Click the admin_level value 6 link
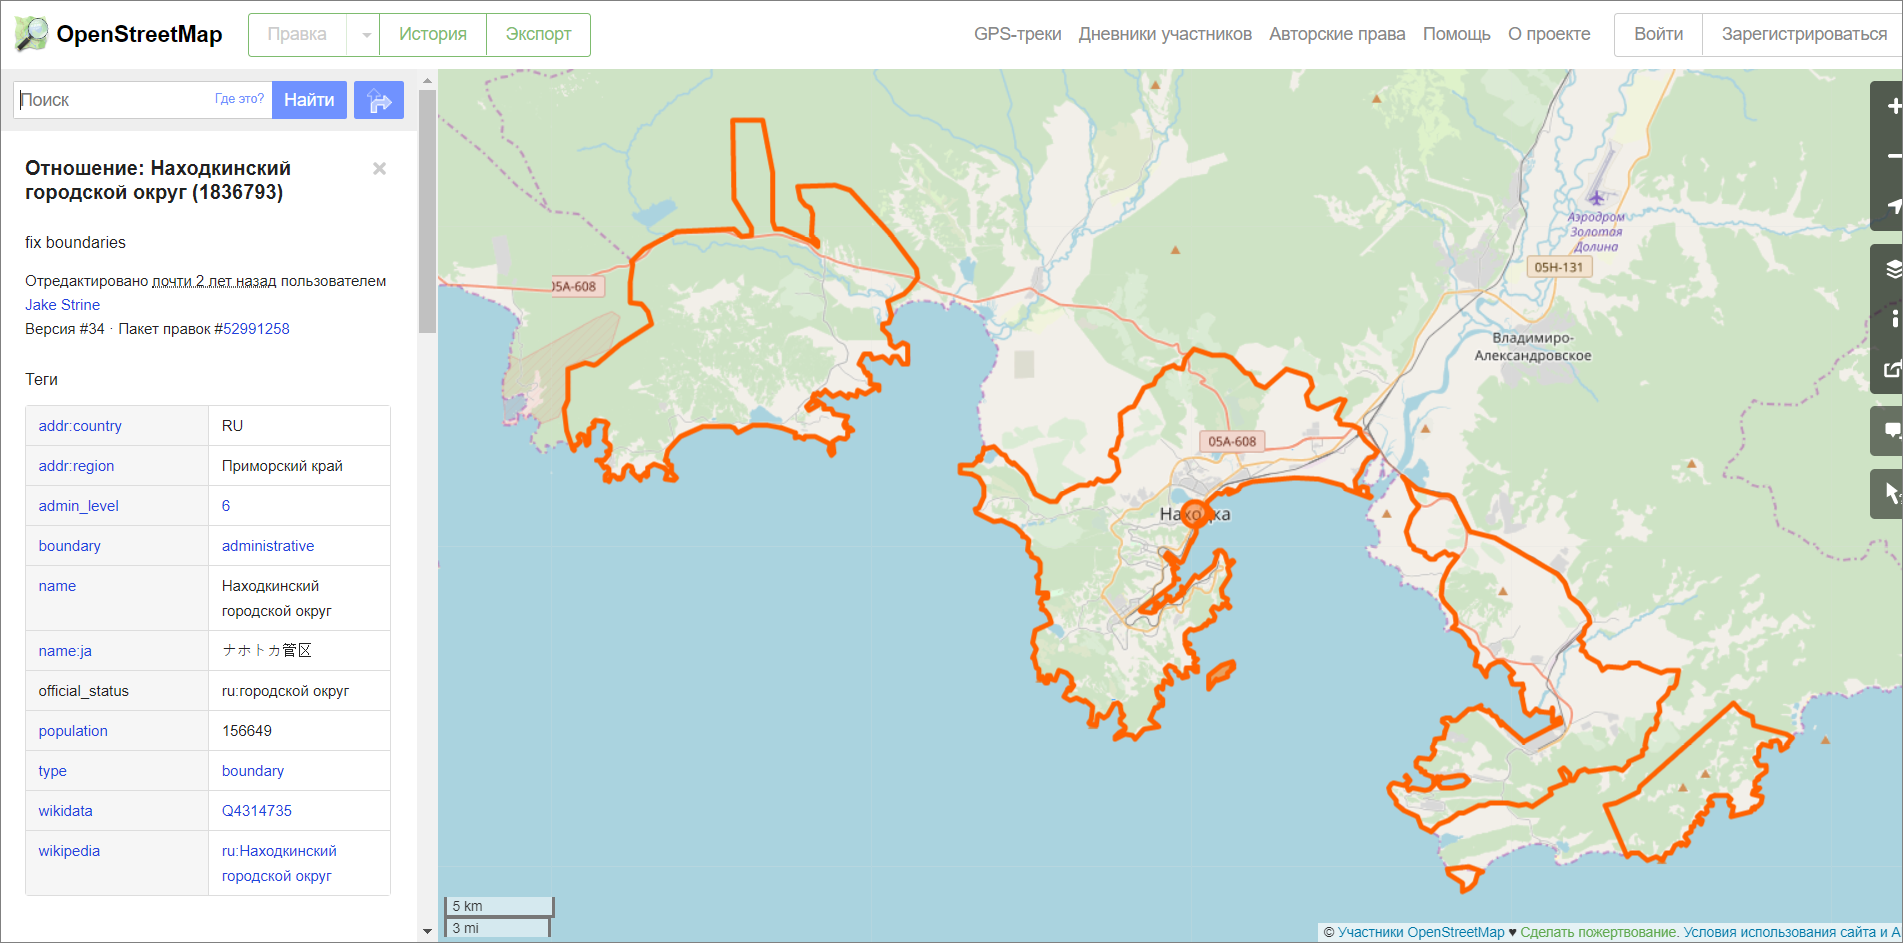Image resolution: width=1903 pixels, height=943 pixels. pos(226,506)
